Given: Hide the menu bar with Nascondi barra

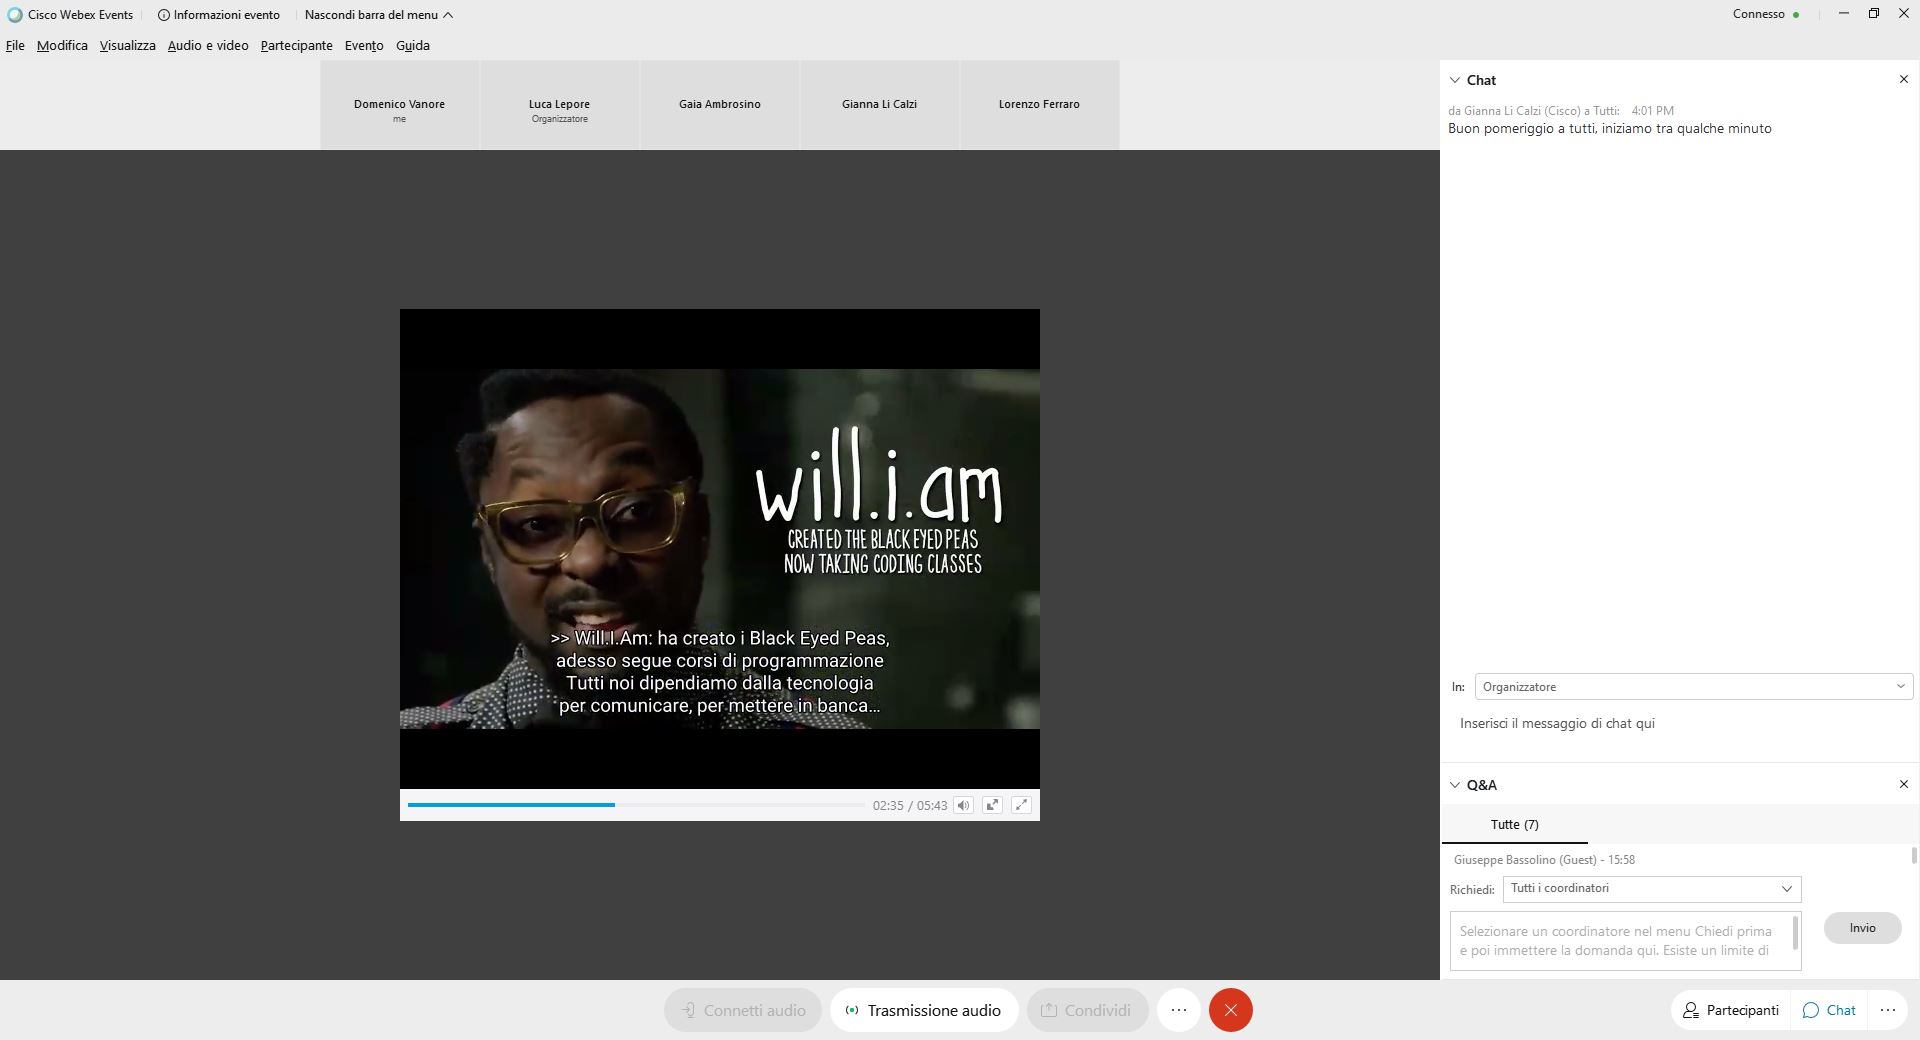Looking at the screenshot, I should click(379, 15).
